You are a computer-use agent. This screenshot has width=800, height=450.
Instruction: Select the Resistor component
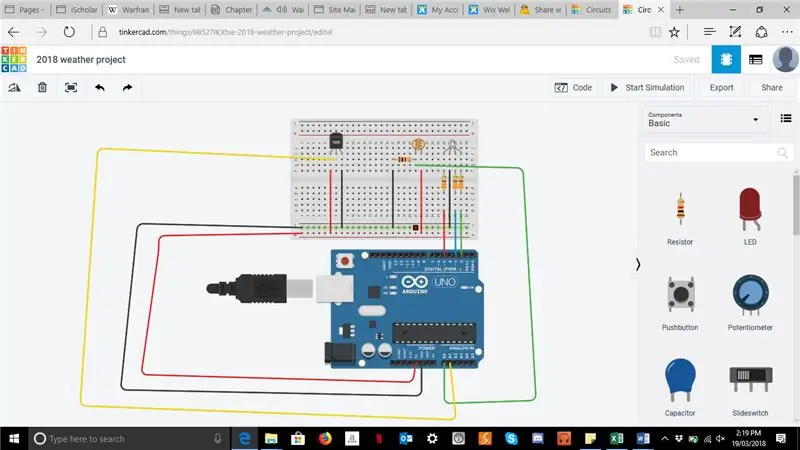680,218
